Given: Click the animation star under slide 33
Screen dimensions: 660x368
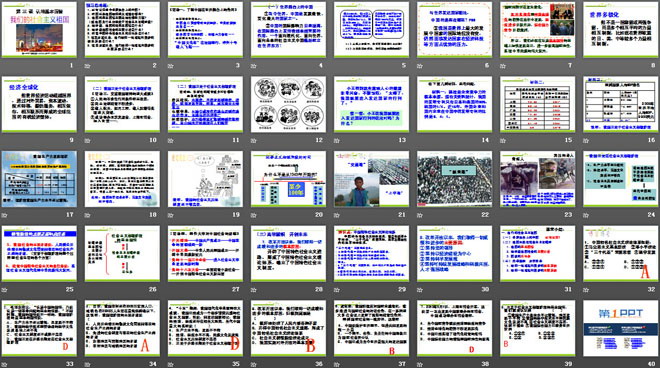Looking at the screenshot, I should tap(4, 364).
